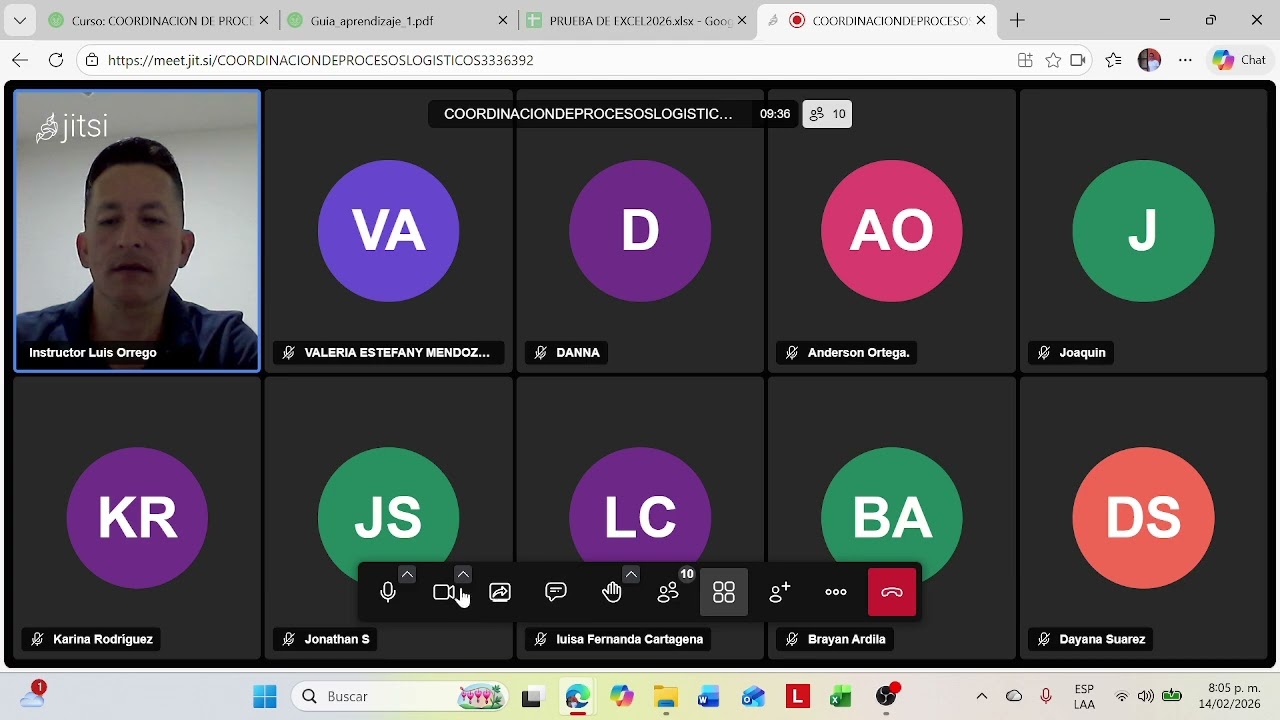Open reactions arrow above raise hand
1280x720 pixels.
[x=631, y=574]
